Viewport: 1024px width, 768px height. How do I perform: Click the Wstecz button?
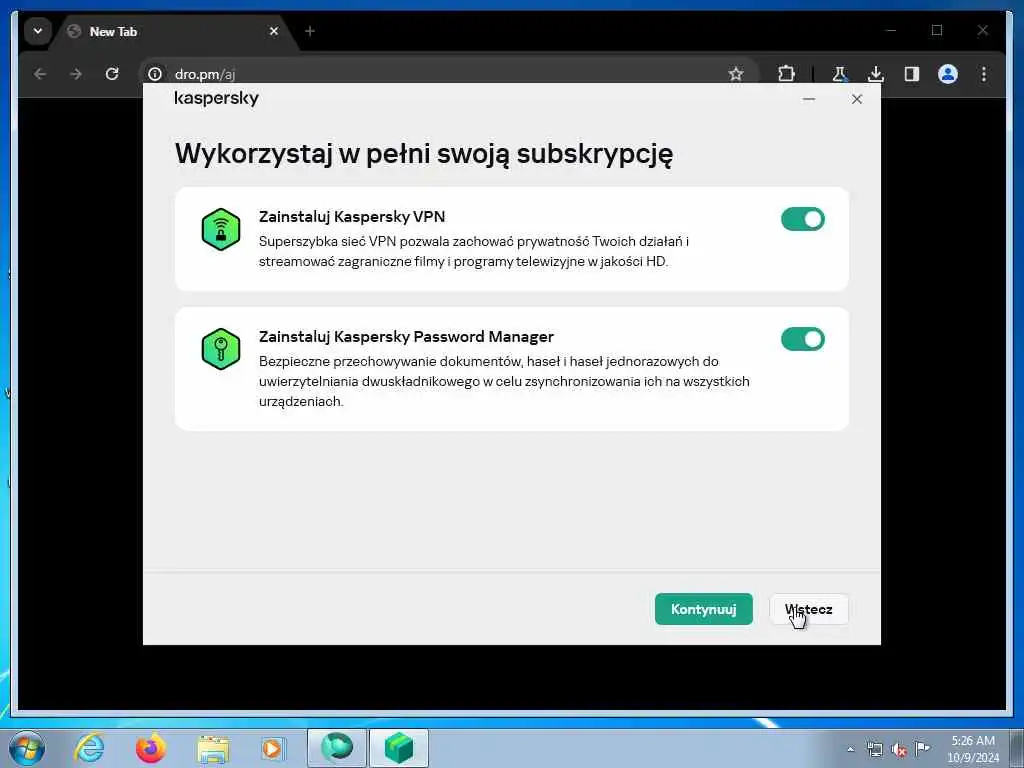point(808,609)
